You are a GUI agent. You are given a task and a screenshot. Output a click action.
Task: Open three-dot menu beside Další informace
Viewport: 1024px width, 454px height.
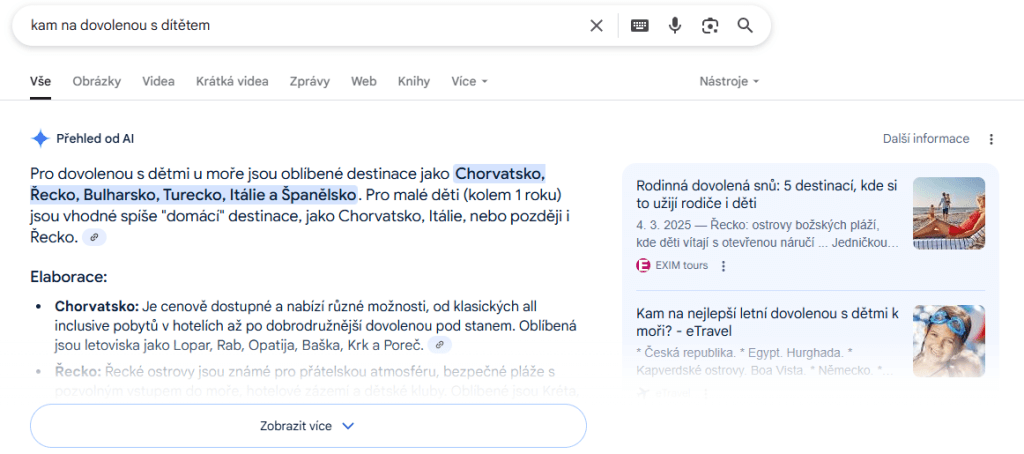tap(991, 139)
